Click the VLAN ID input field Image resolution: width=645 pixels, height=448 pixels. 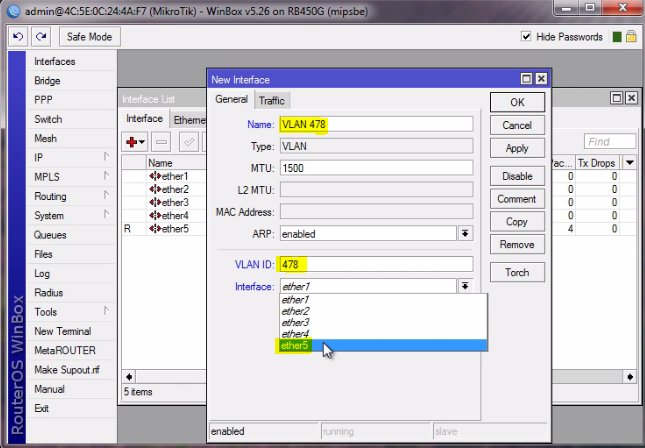pos(376,265)
